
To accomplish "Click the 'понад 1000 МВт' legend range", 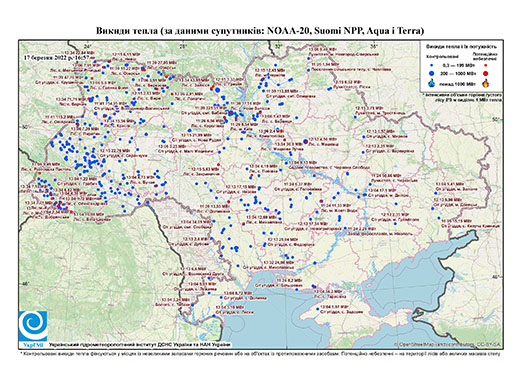I will click(459, 83).
